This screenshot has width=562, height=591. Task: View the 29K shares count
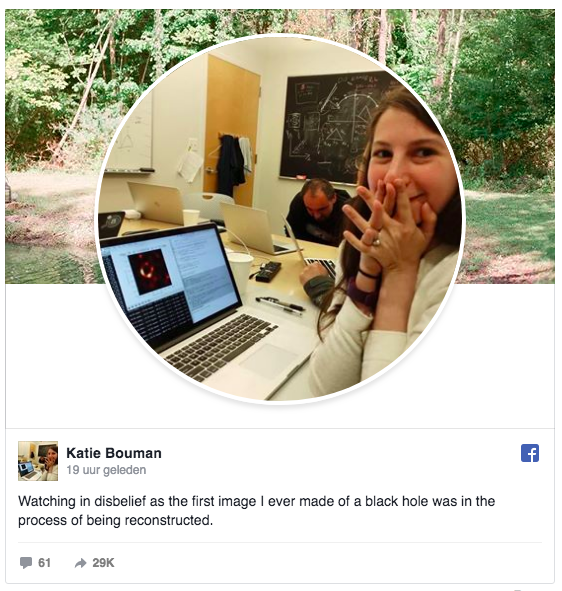[x=103, y=563]
